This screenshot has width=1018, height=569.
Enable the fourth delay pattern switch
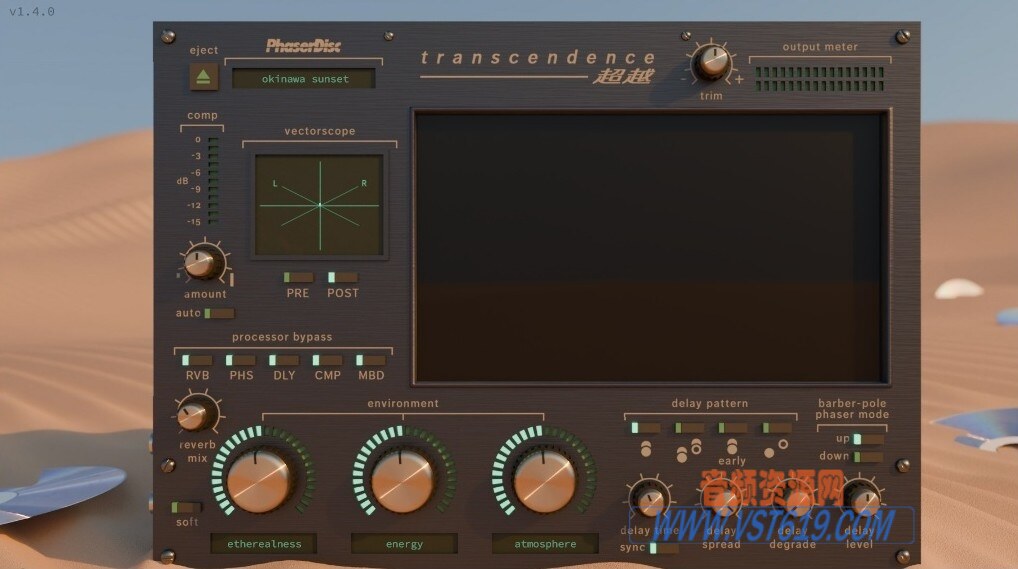click(x=776, y=427)
